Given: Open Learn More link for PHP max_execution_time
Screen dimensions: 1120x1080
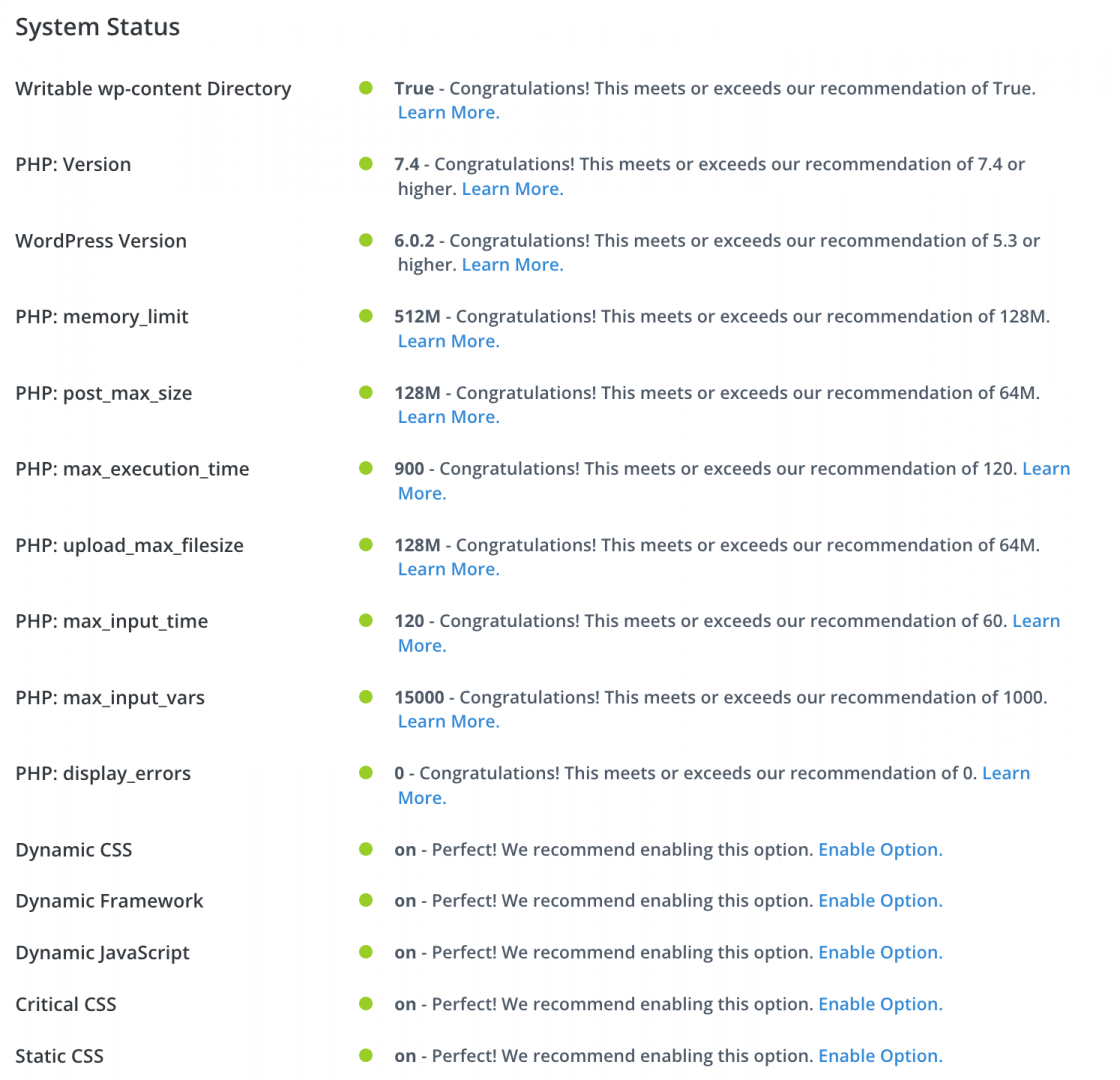Looking at the screenshot, I should pos(1046,469).
